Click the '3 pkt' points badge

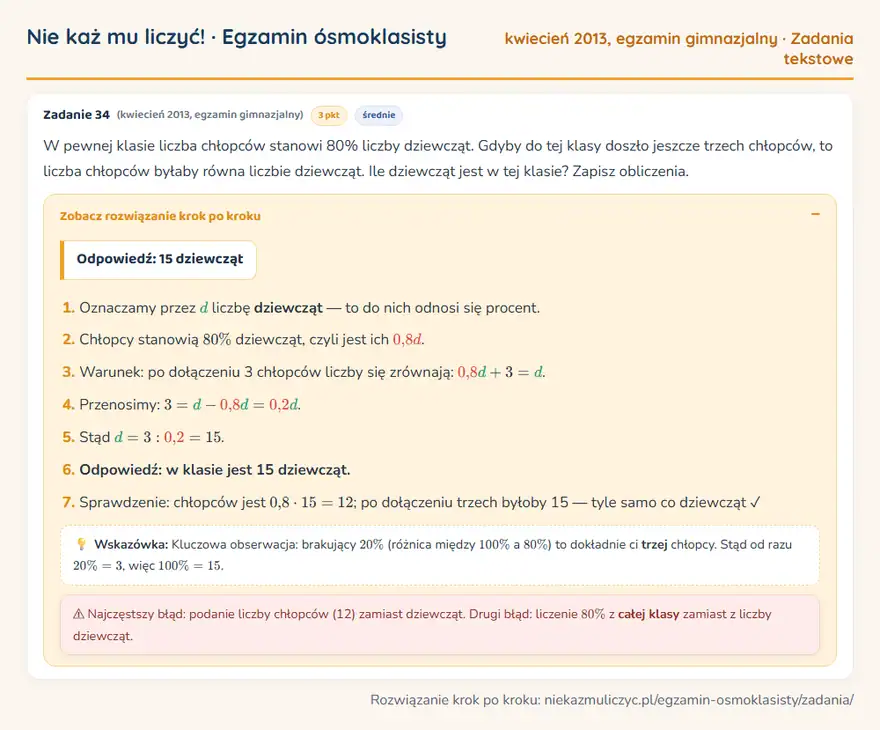click(x=329, y=115)
